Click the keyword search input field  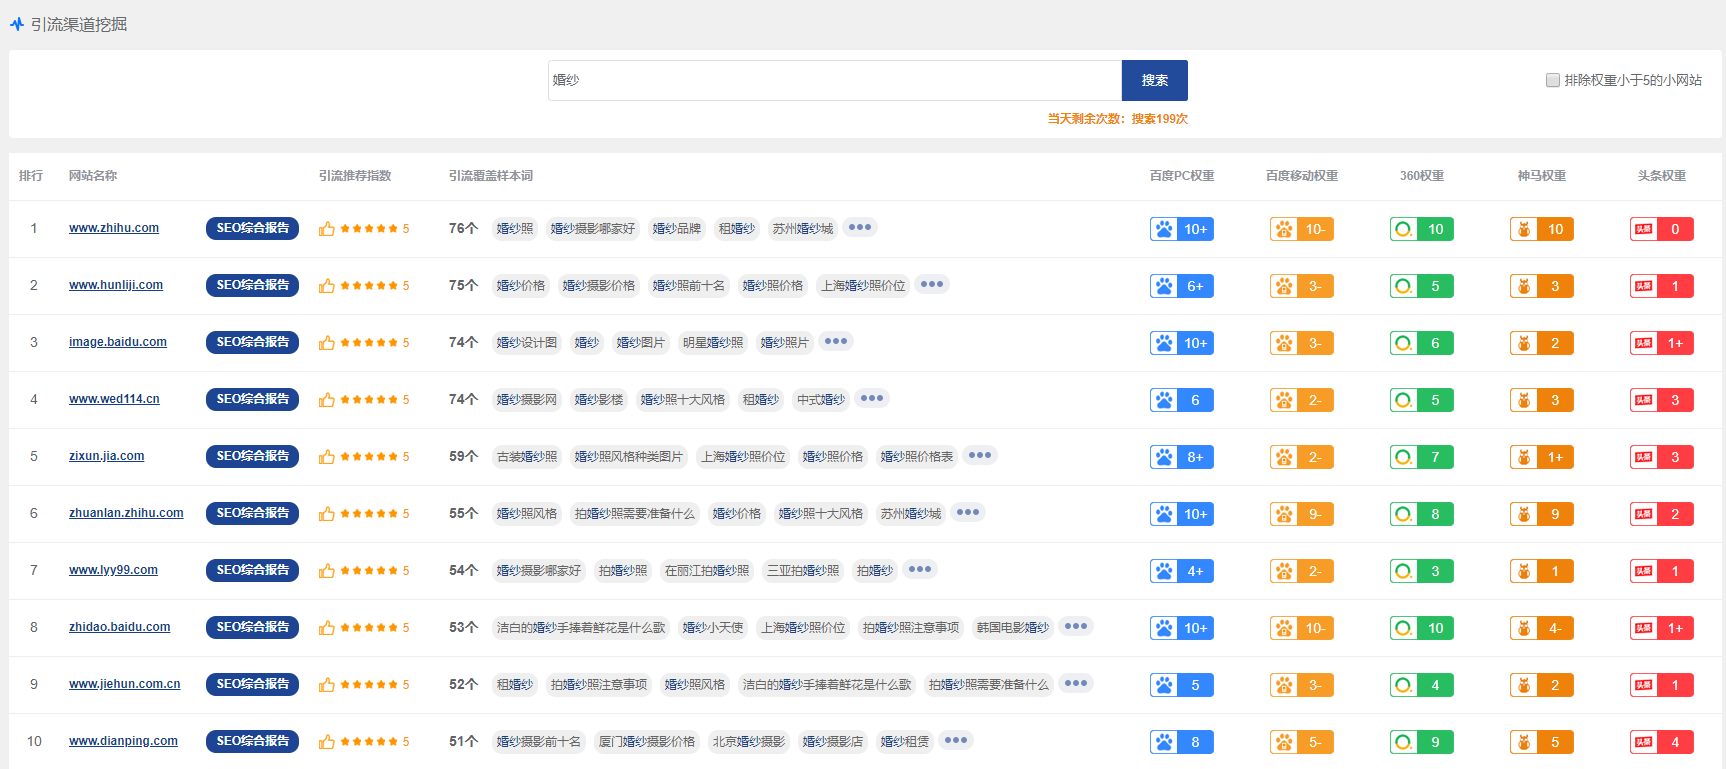[834, 80]
